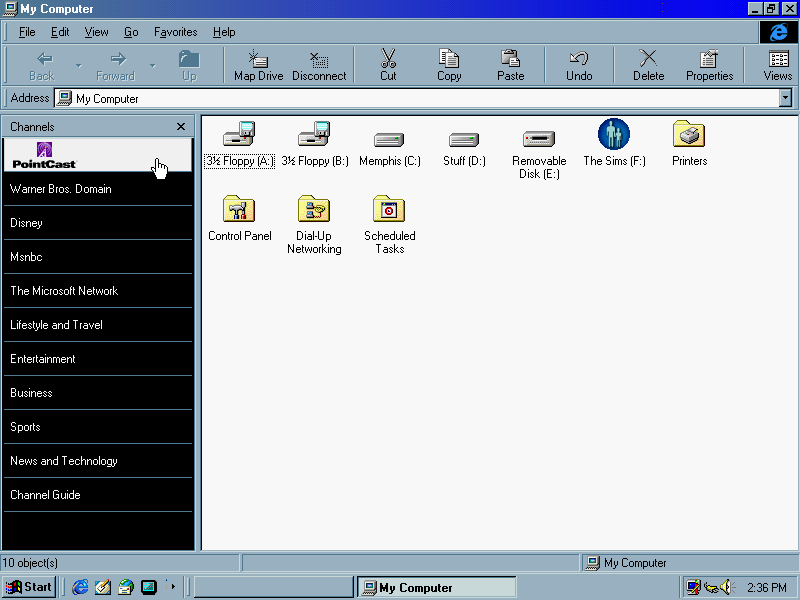800x600 pixels.
Task: Open the Scheduled Tasks folder icon
Action: [x=389, y=210]
